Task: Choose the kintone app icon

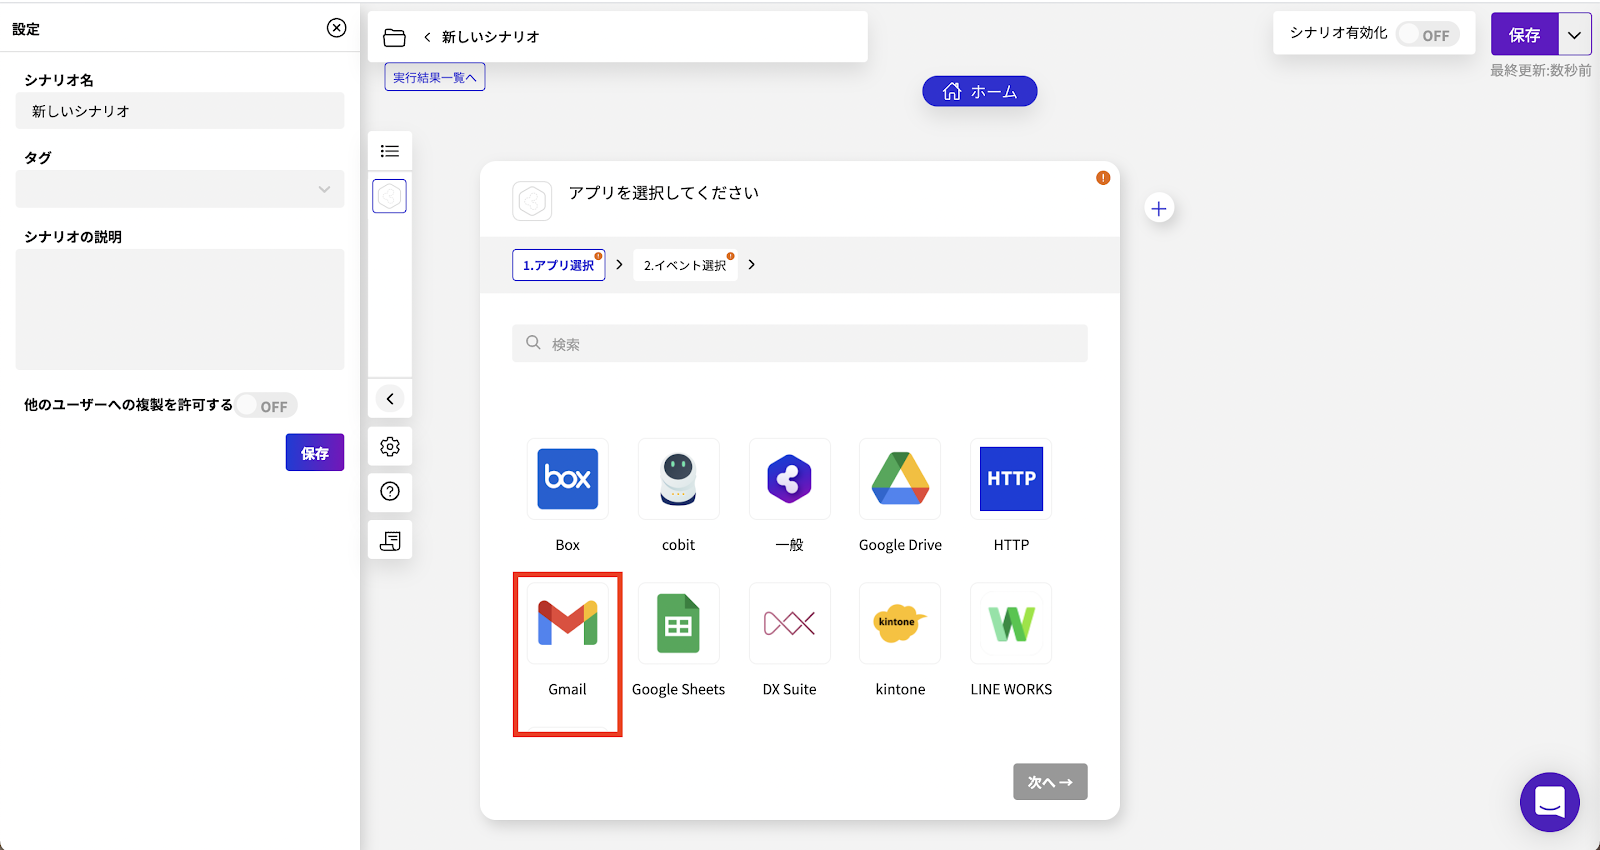Action: point(900,623)
